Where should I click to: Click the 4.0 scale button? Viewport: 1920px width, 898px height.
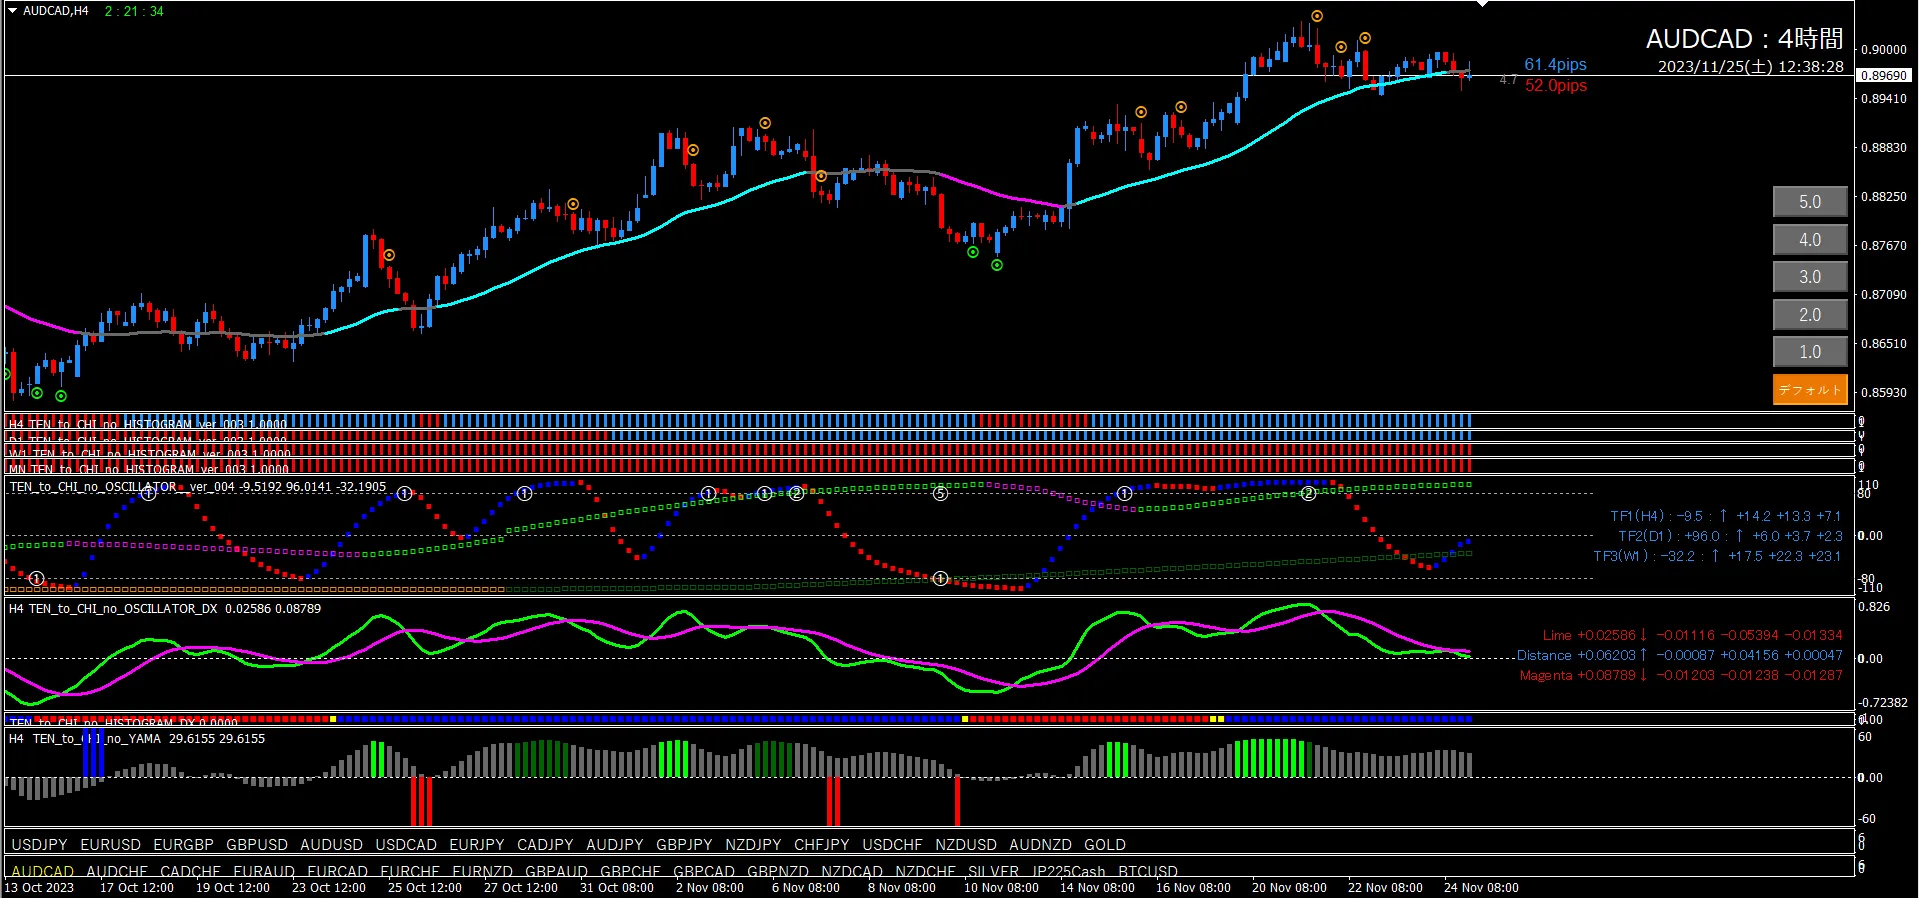click(1810, 240)
